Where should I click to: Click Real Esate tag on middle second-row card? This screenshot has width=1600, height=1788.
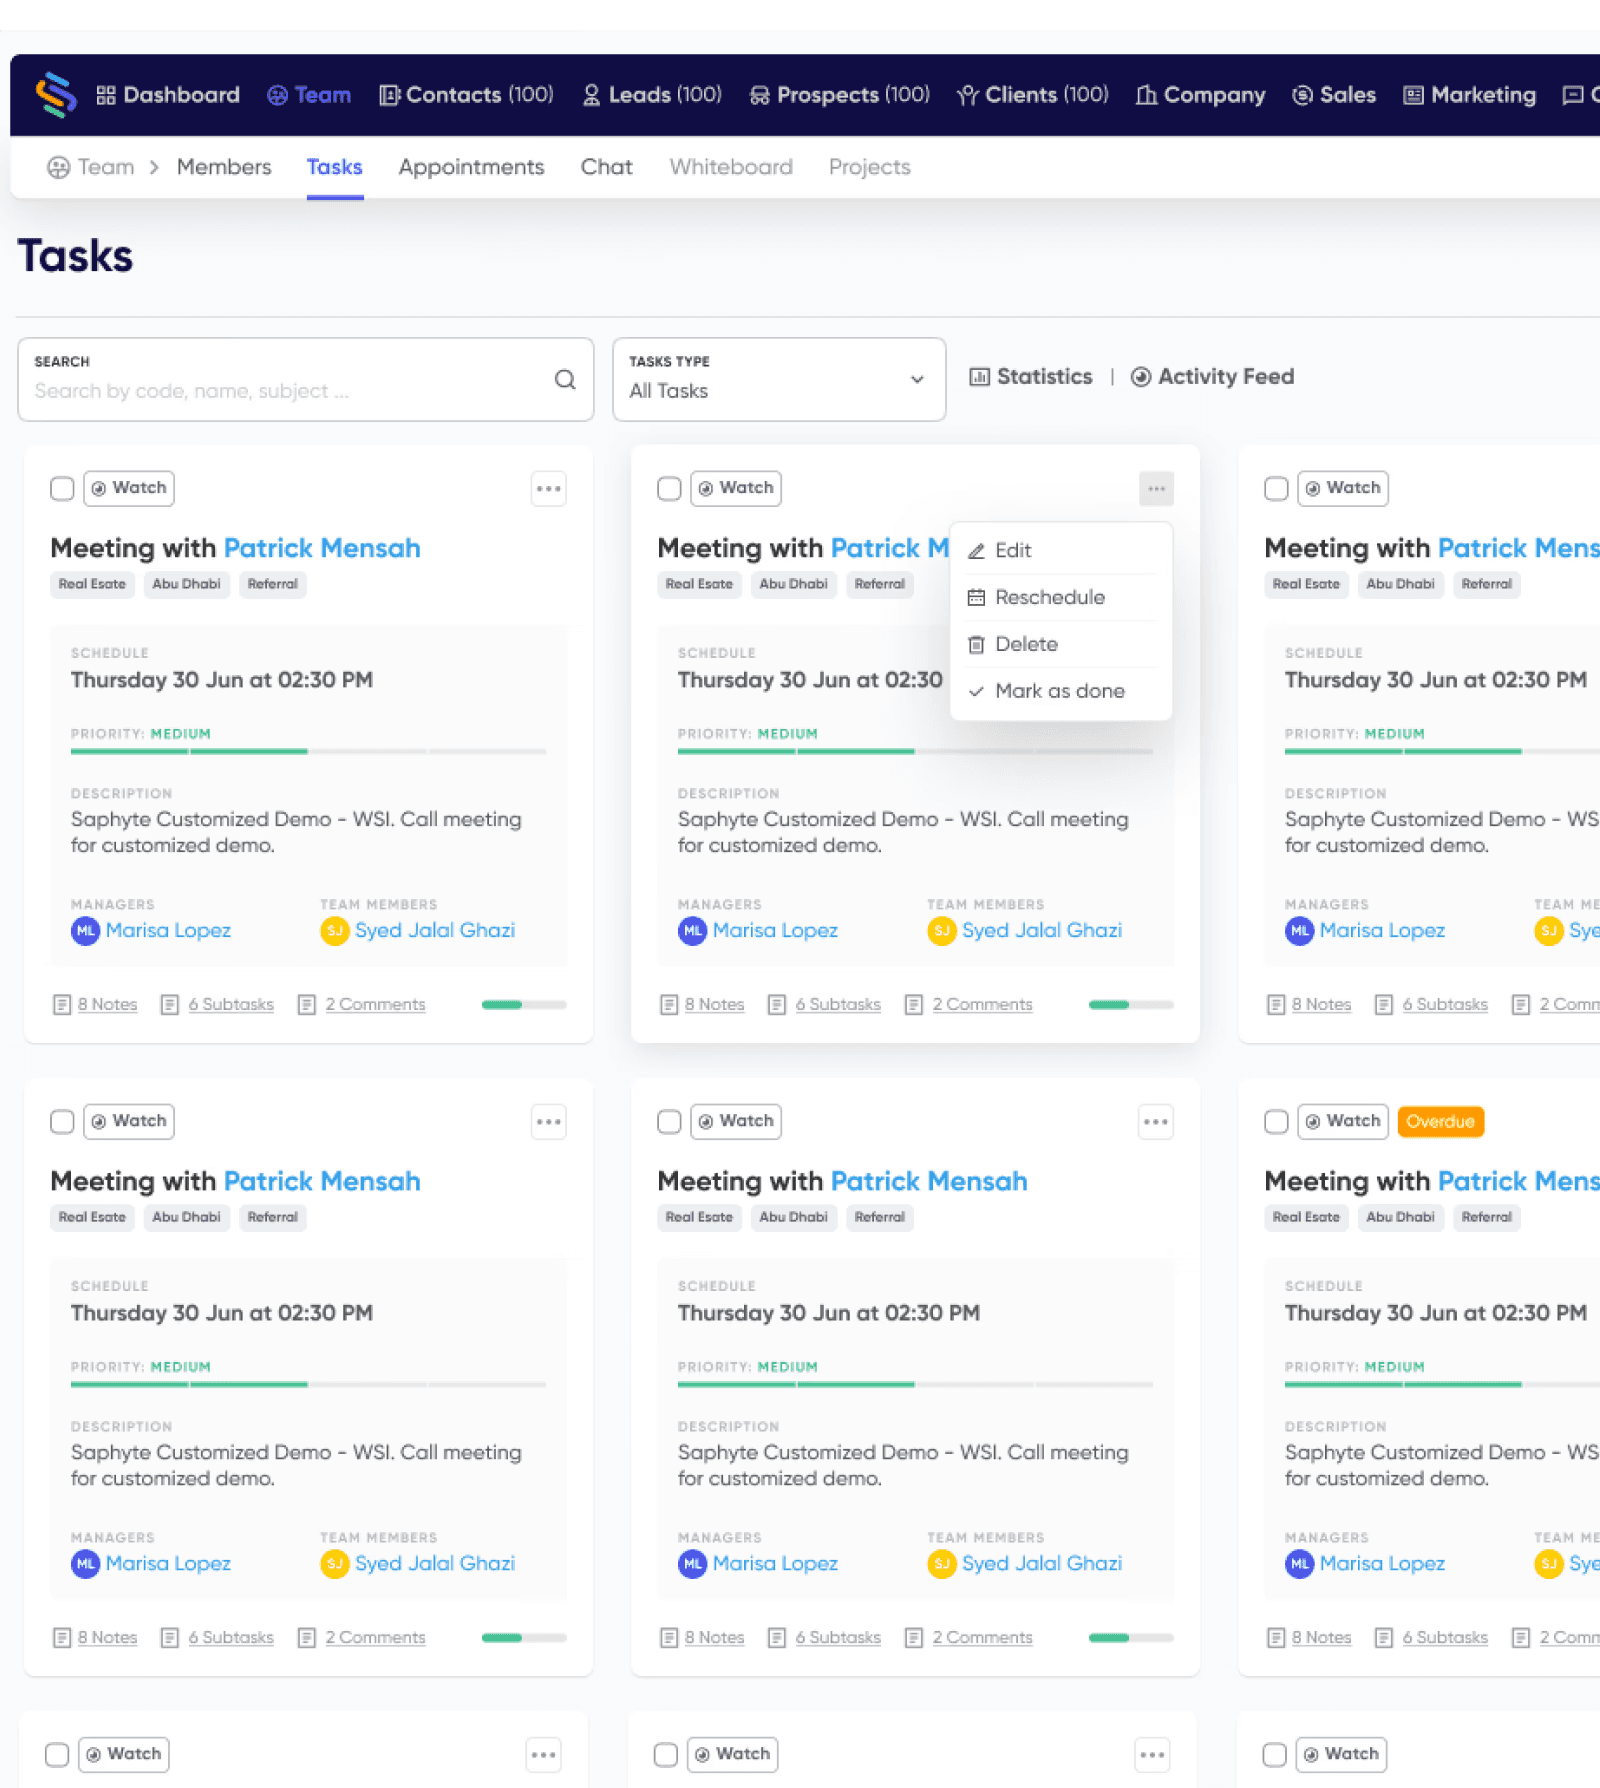pos(699,1217)
